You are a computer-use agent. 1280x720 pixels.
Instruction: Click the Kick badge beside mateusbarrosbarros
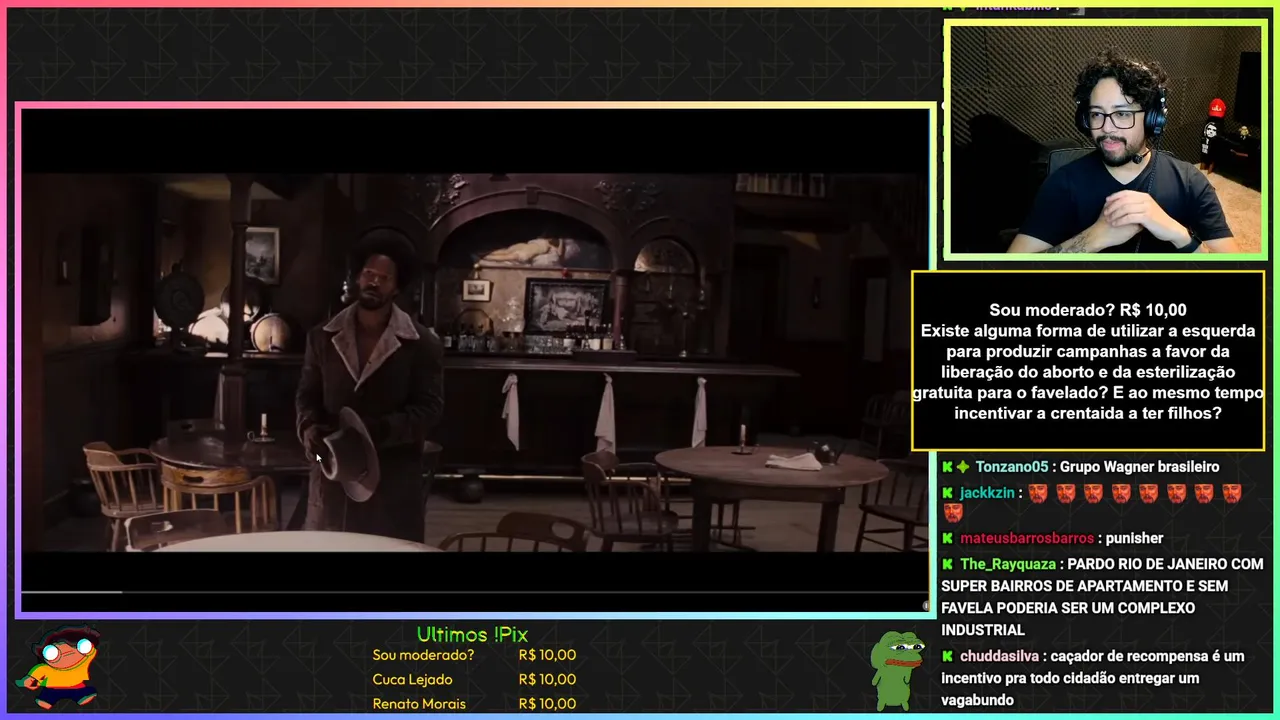(x=947, y=538)
